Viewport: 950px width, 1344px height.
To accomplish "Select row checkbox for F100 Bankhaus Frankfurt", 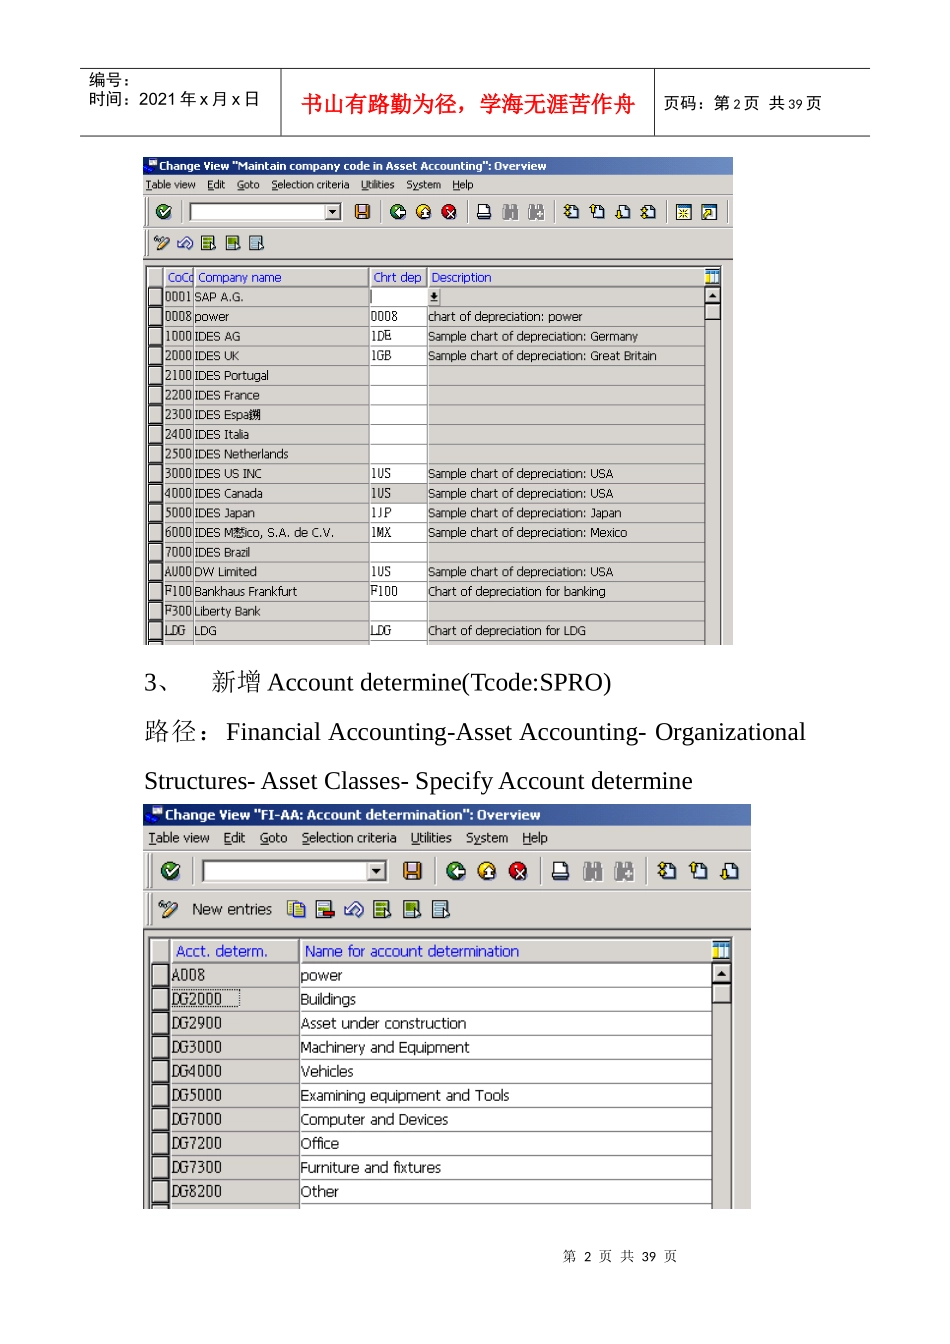I will point(155,591).
